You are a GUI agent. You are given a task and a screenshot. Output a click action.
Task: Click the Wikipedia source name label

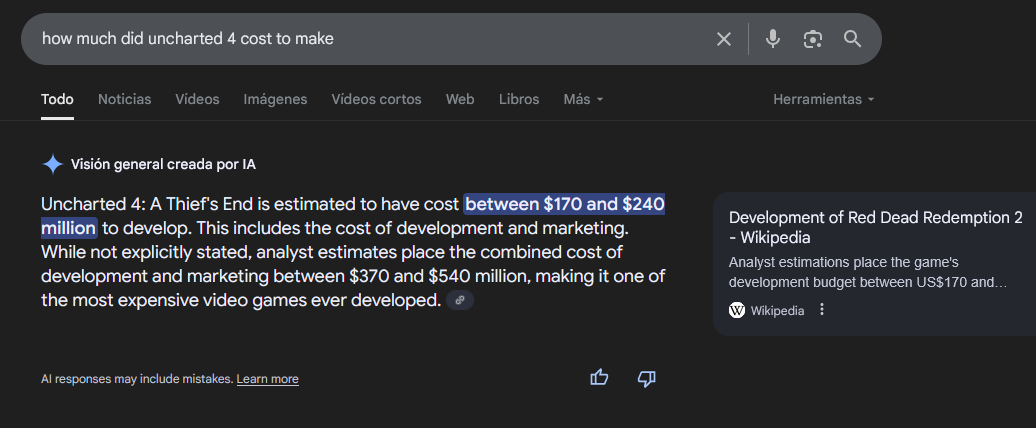pos(777,310)
